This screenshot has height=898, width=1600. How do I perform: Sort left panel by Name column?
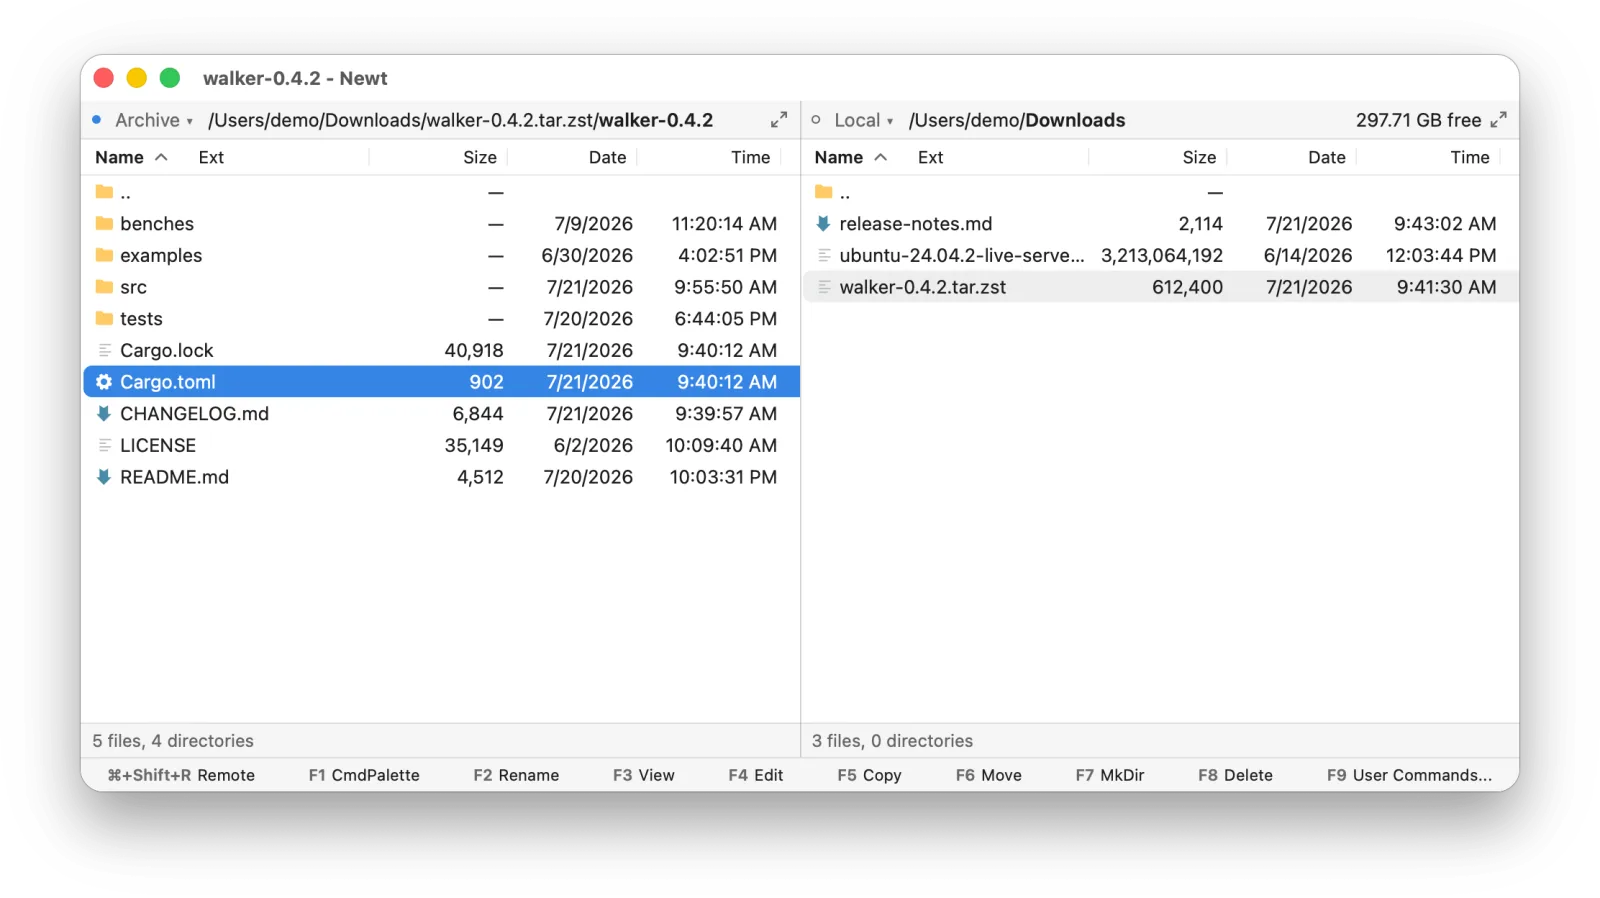(131, 157)
